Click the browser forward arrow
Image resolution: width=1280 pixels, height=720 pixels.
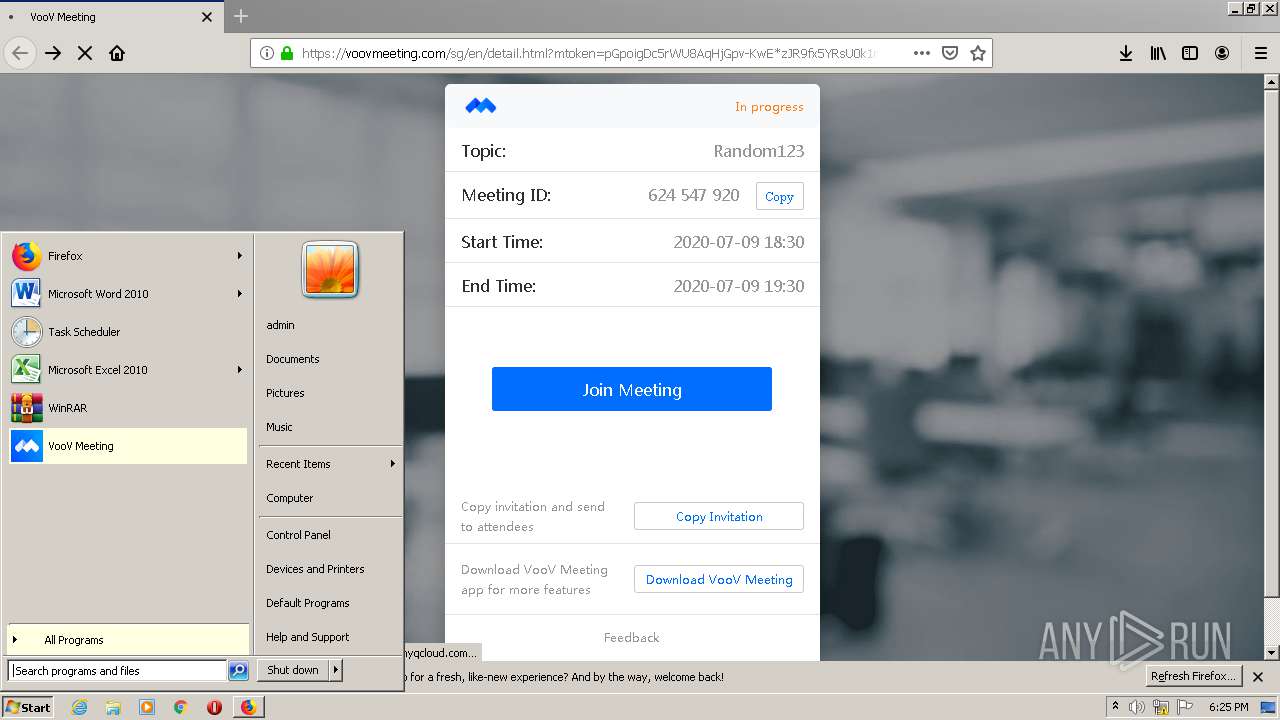point(53,53)
